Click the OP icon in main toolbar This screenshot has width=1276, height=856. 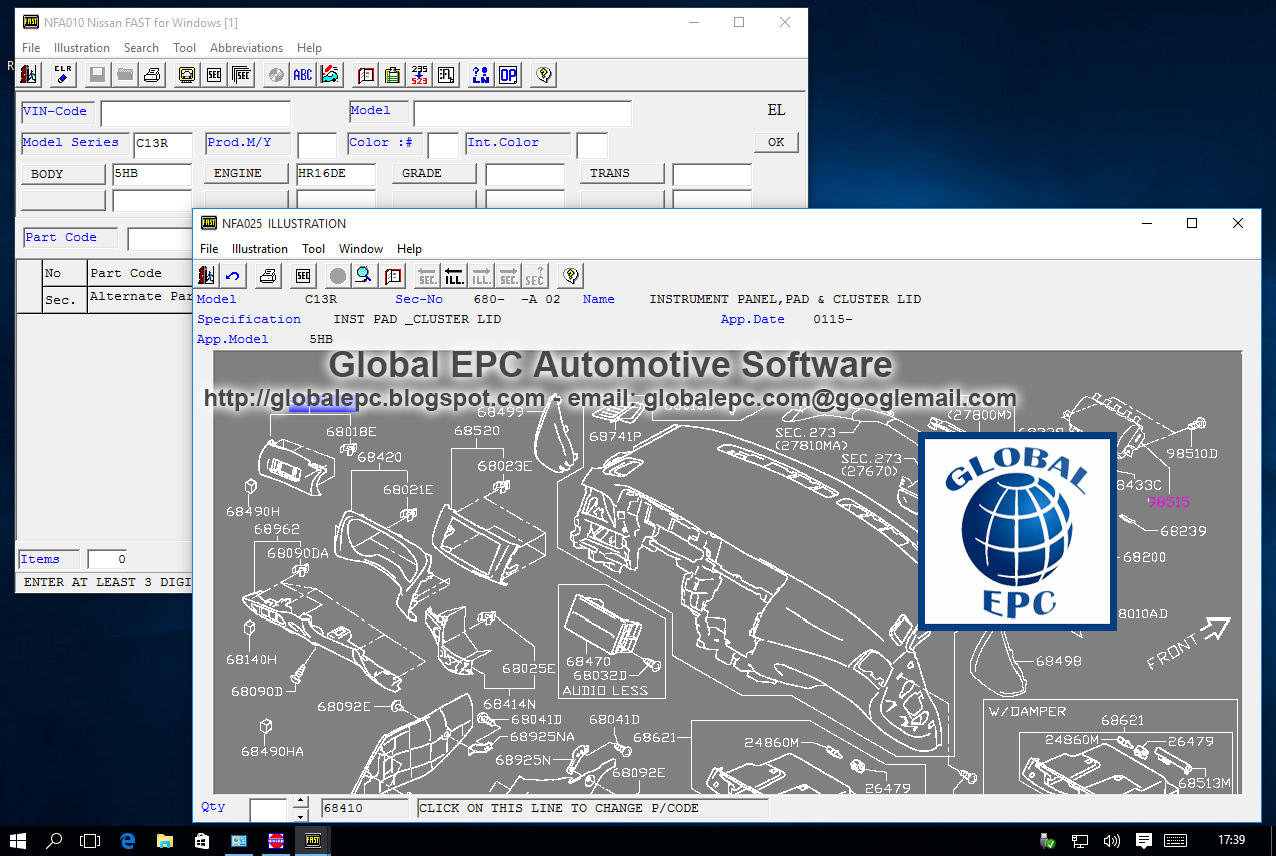(508, 74)
